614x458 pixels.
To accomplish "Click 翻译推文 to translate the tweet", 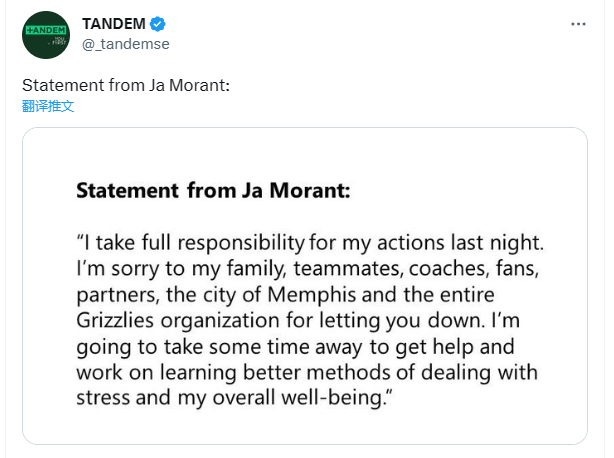I will point(48,106).
